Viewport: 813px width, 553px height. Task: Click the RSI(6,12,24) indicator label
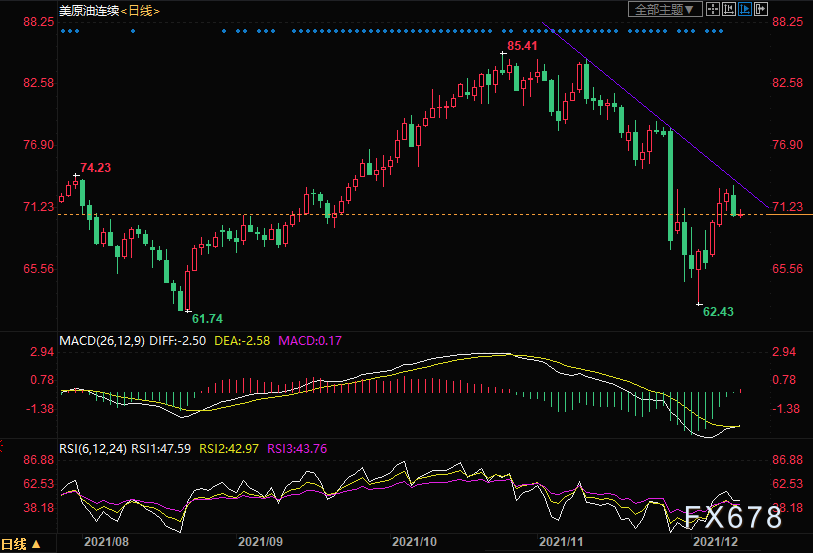(x=93, y=448)
